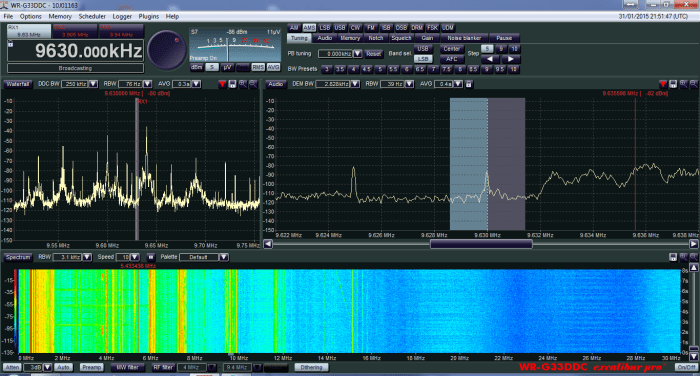Zoom in on the demodulator spectrum
This screenshot has height=376, width=700.
pos(683,84)
